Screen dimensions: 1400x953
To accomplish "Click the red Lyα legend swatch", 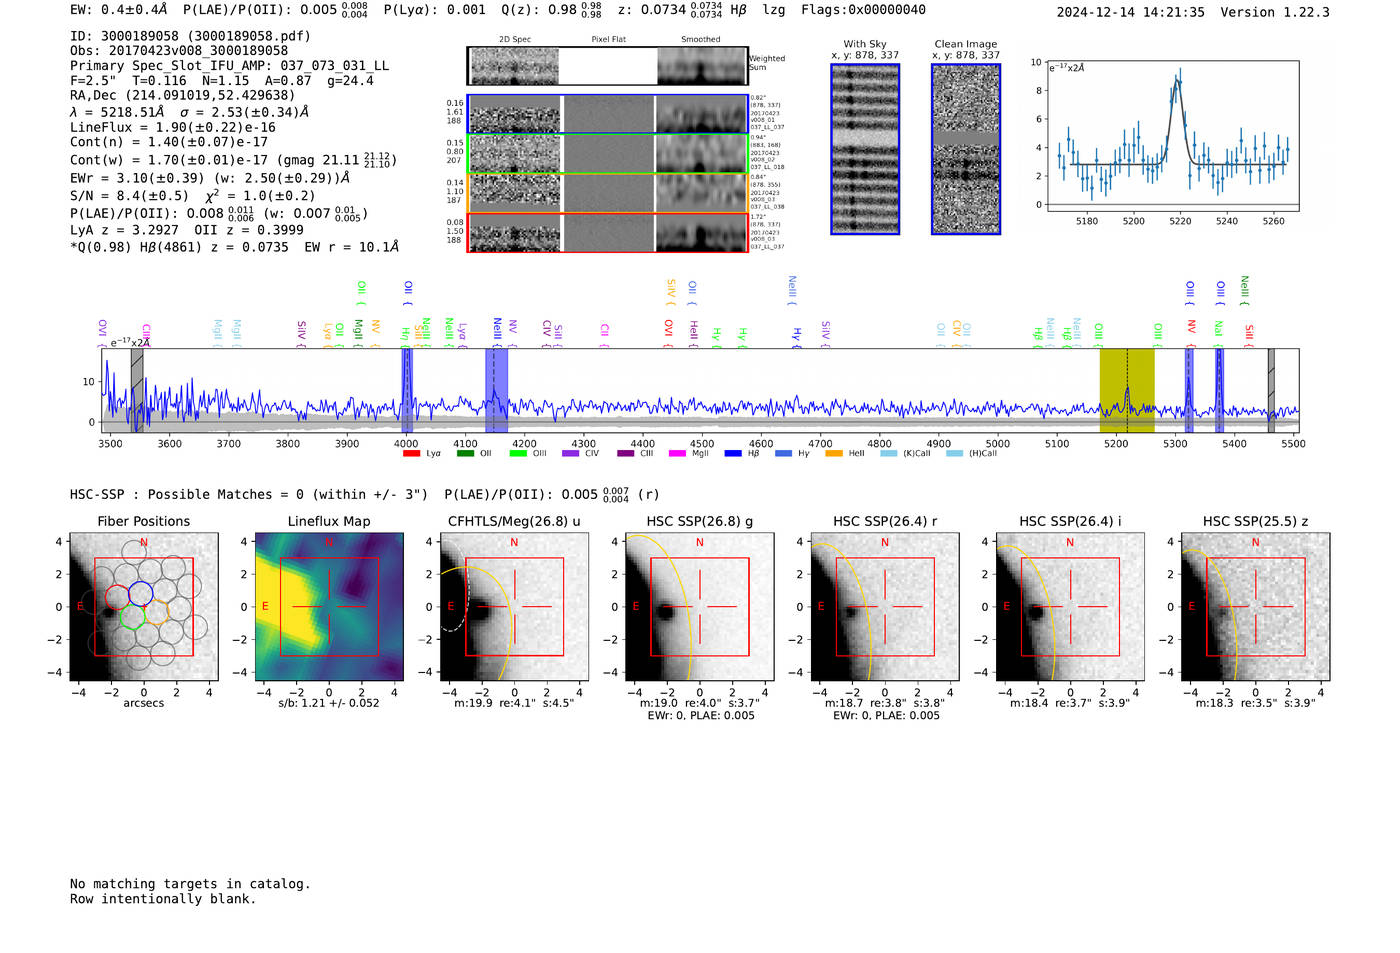I will tap(411, 454).
